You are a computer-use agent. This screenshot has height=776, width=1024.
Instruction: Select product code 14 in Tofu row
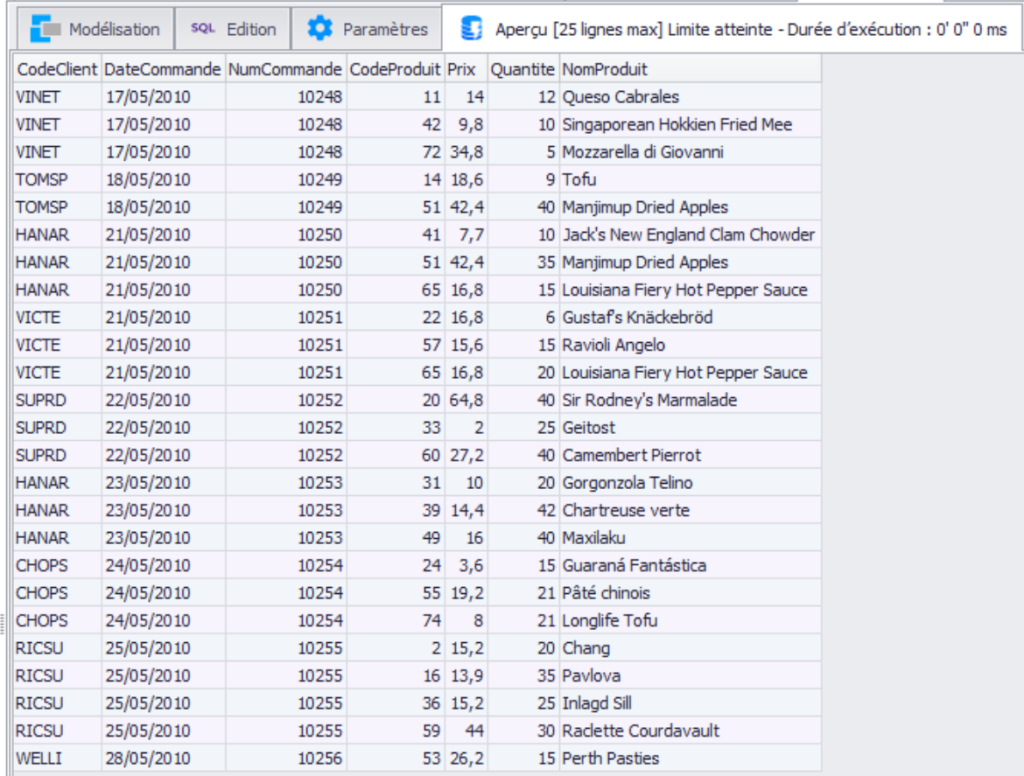395,179
